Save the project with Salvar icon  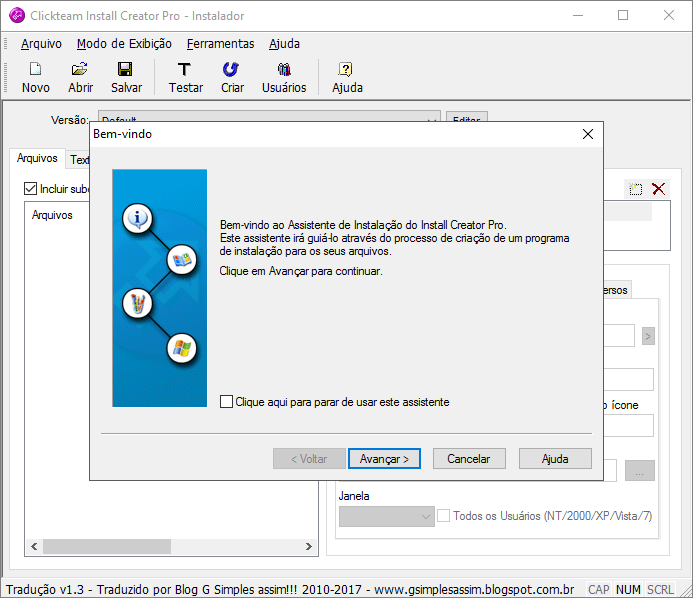pyautogui.click(x=126, y=77)
